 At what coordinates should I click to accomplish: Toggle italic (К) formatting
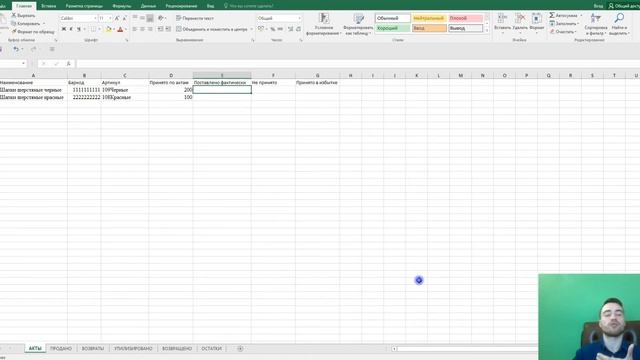pos(71,29)
